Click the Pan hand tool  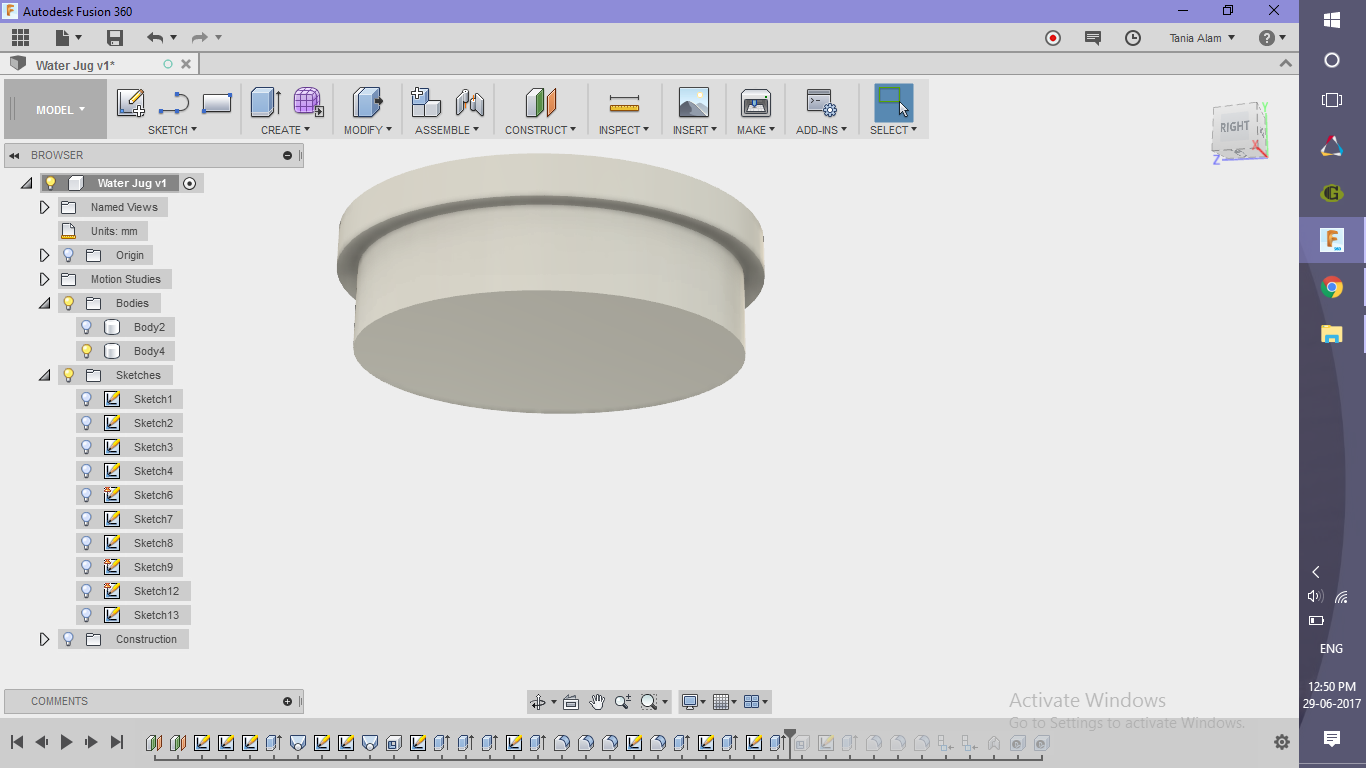597,702
